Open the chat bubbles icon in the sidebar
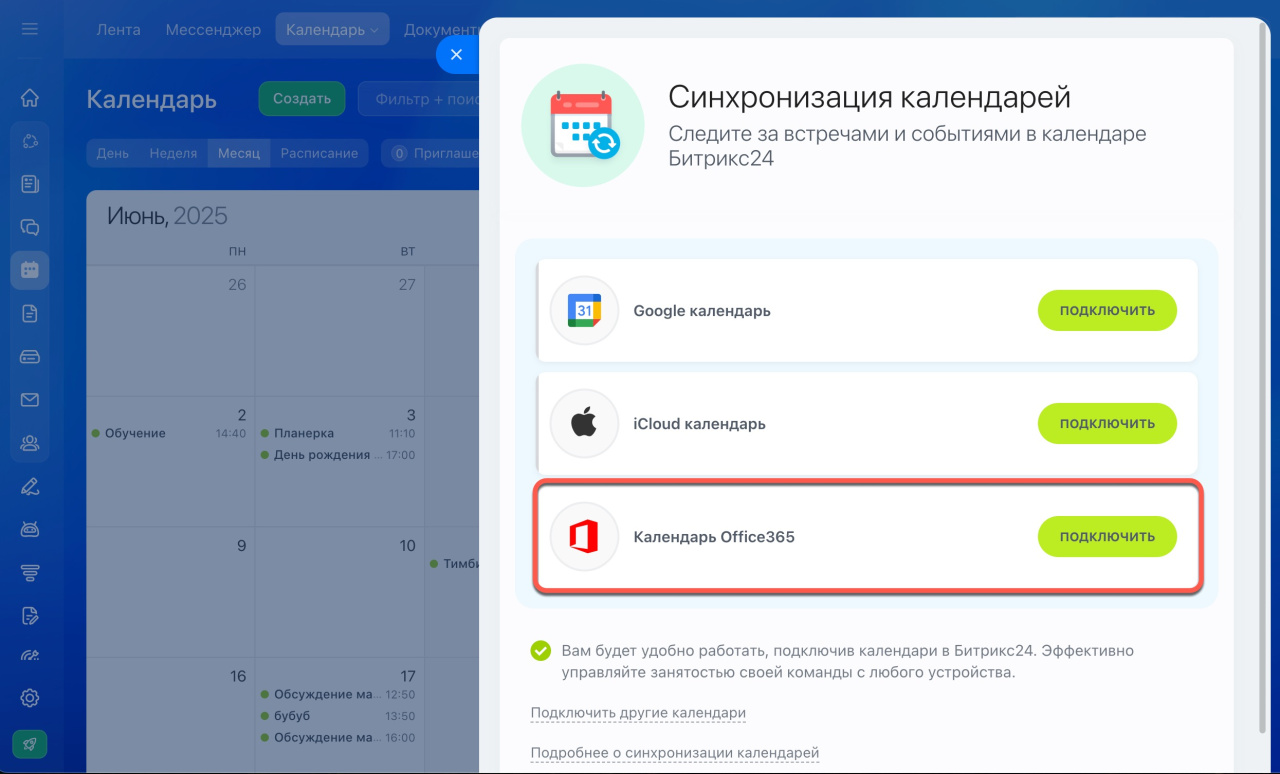Image resolution: width=1280 pixels, height=774 pixels. pos(30,227)
